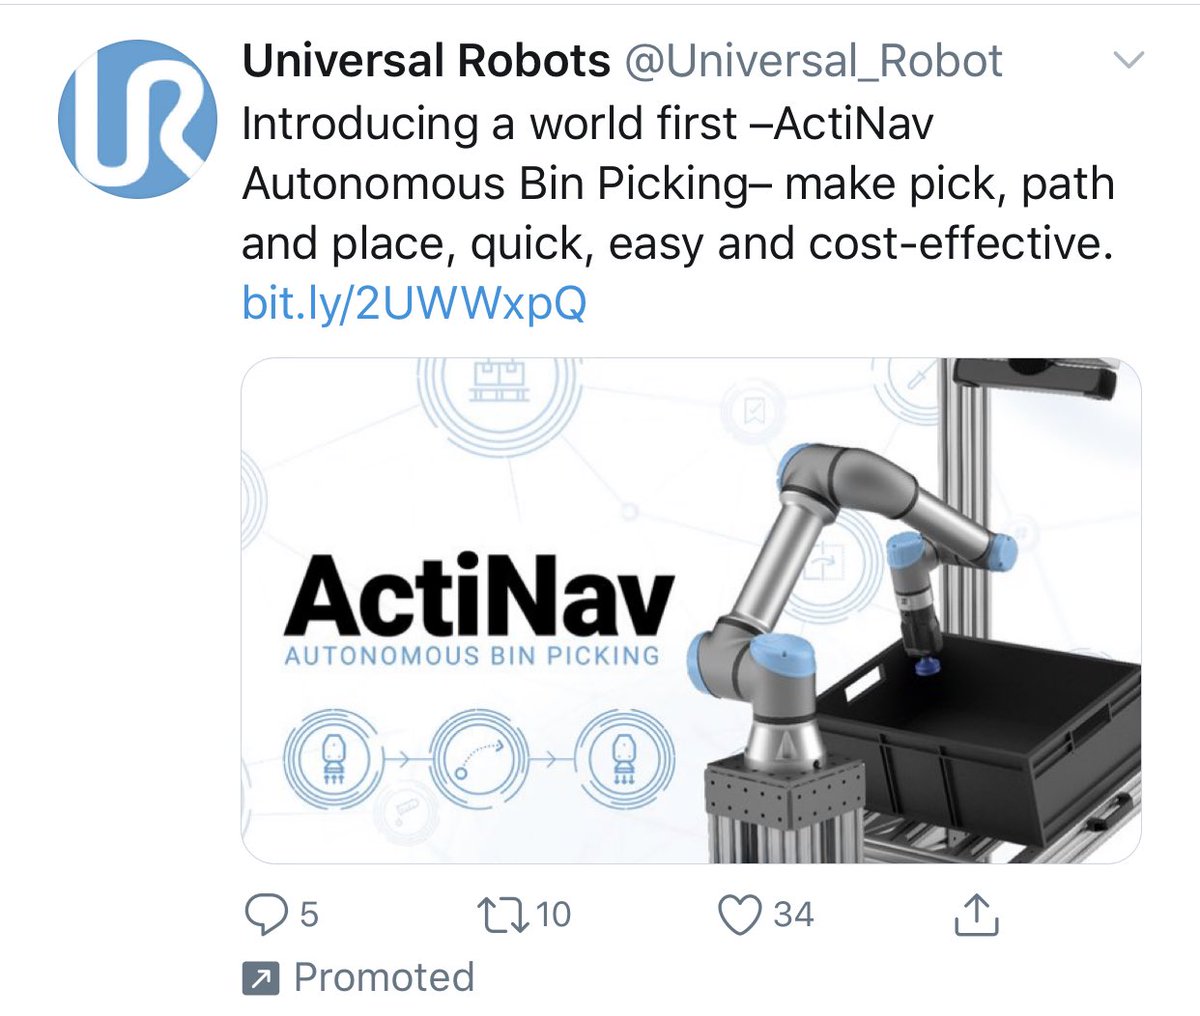This screenshot has width=1200, height=1016.
Task: Click the ActiNav promotional image card
Action: [x=691, y=610]
